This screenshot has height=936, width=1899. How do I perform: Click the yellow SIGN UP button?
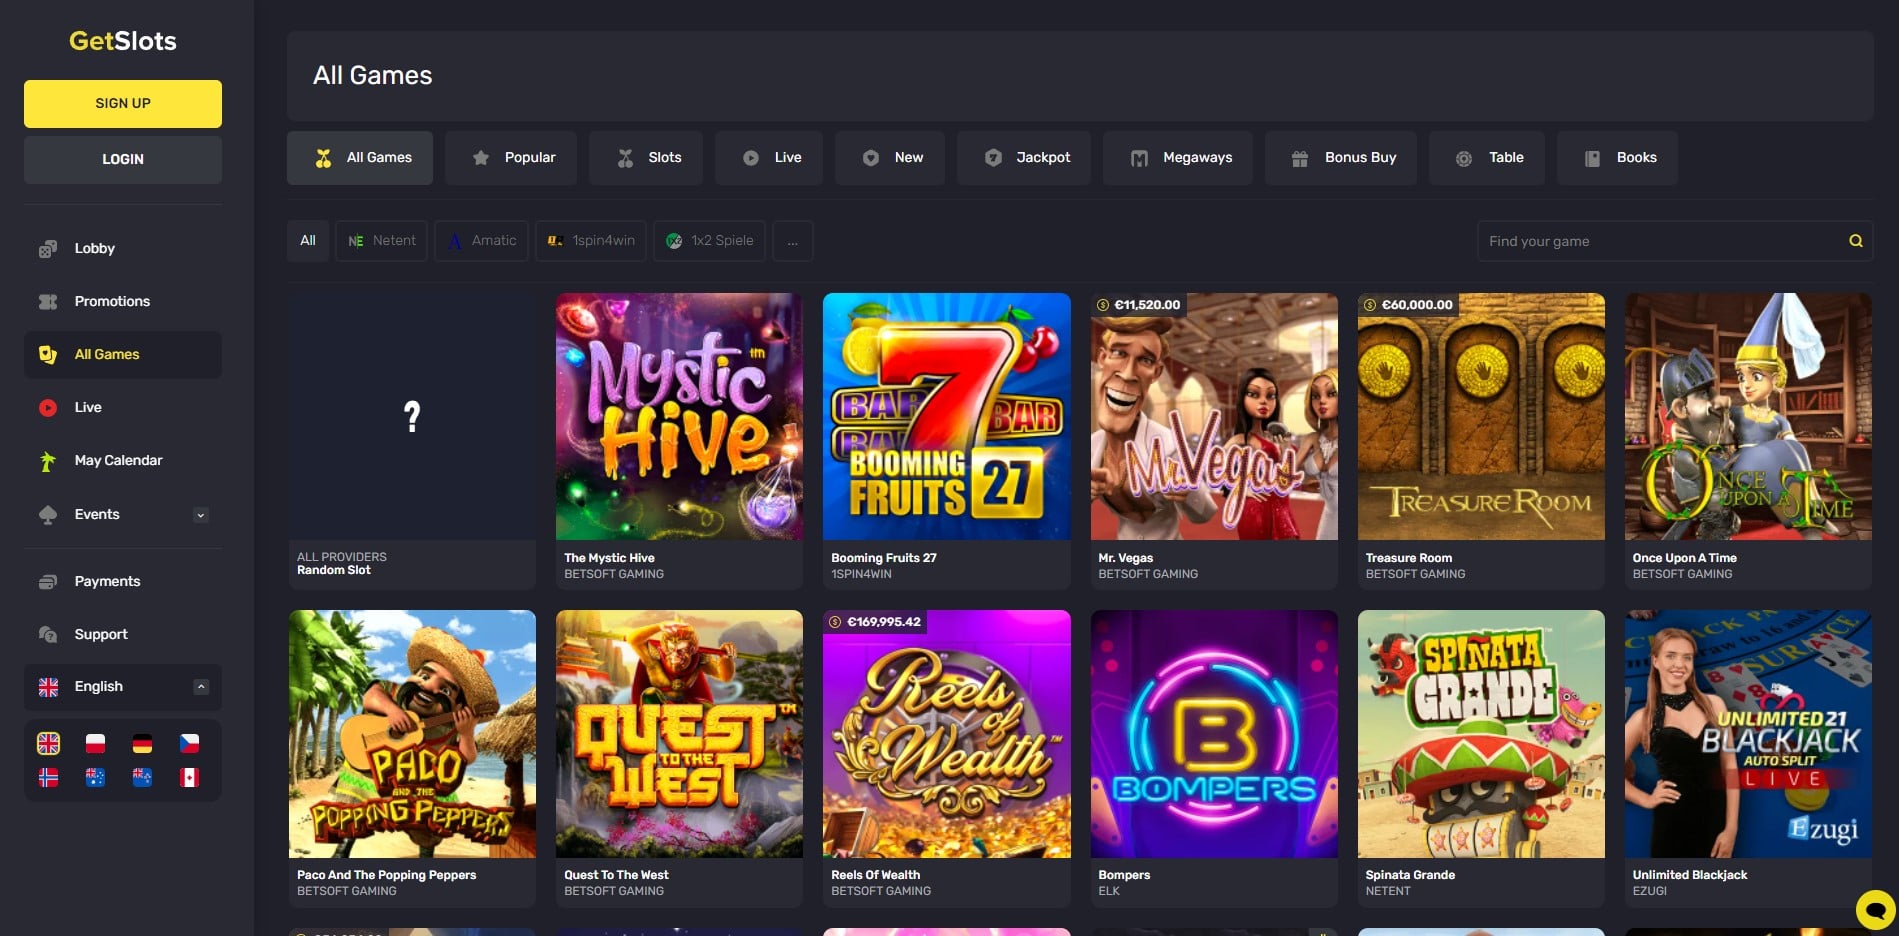click(x=123, y=104)
